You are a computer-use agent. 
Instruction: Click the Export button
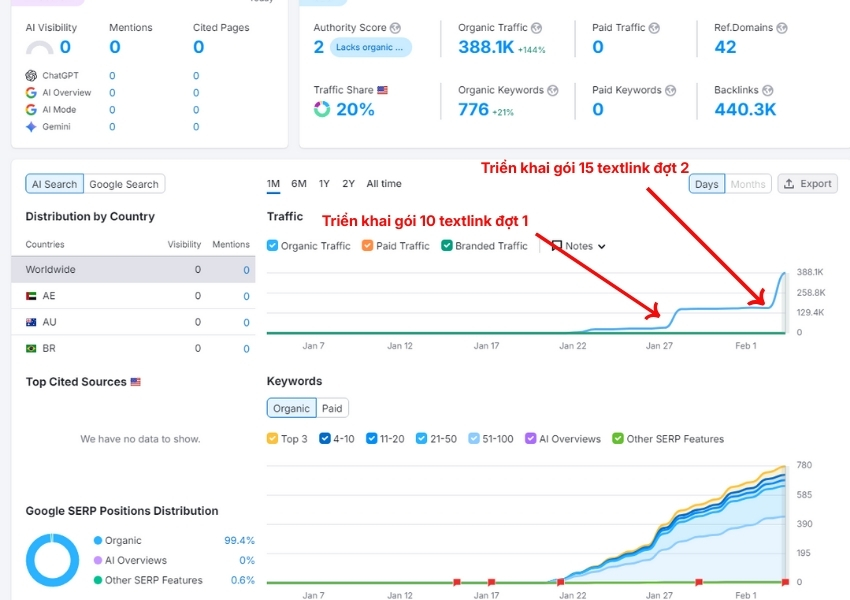pos(807,184)
